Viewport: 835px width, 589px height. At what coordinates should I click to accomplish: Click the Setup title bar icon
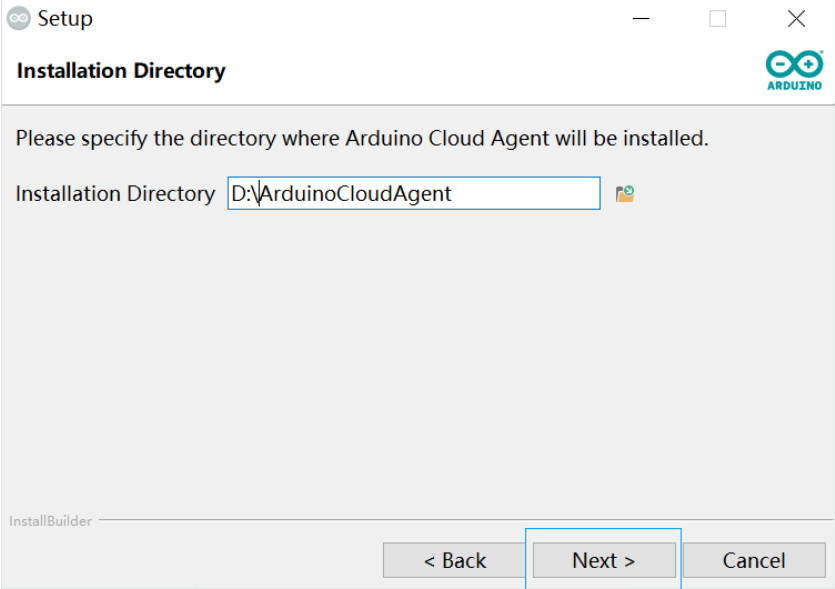[19, 19]
